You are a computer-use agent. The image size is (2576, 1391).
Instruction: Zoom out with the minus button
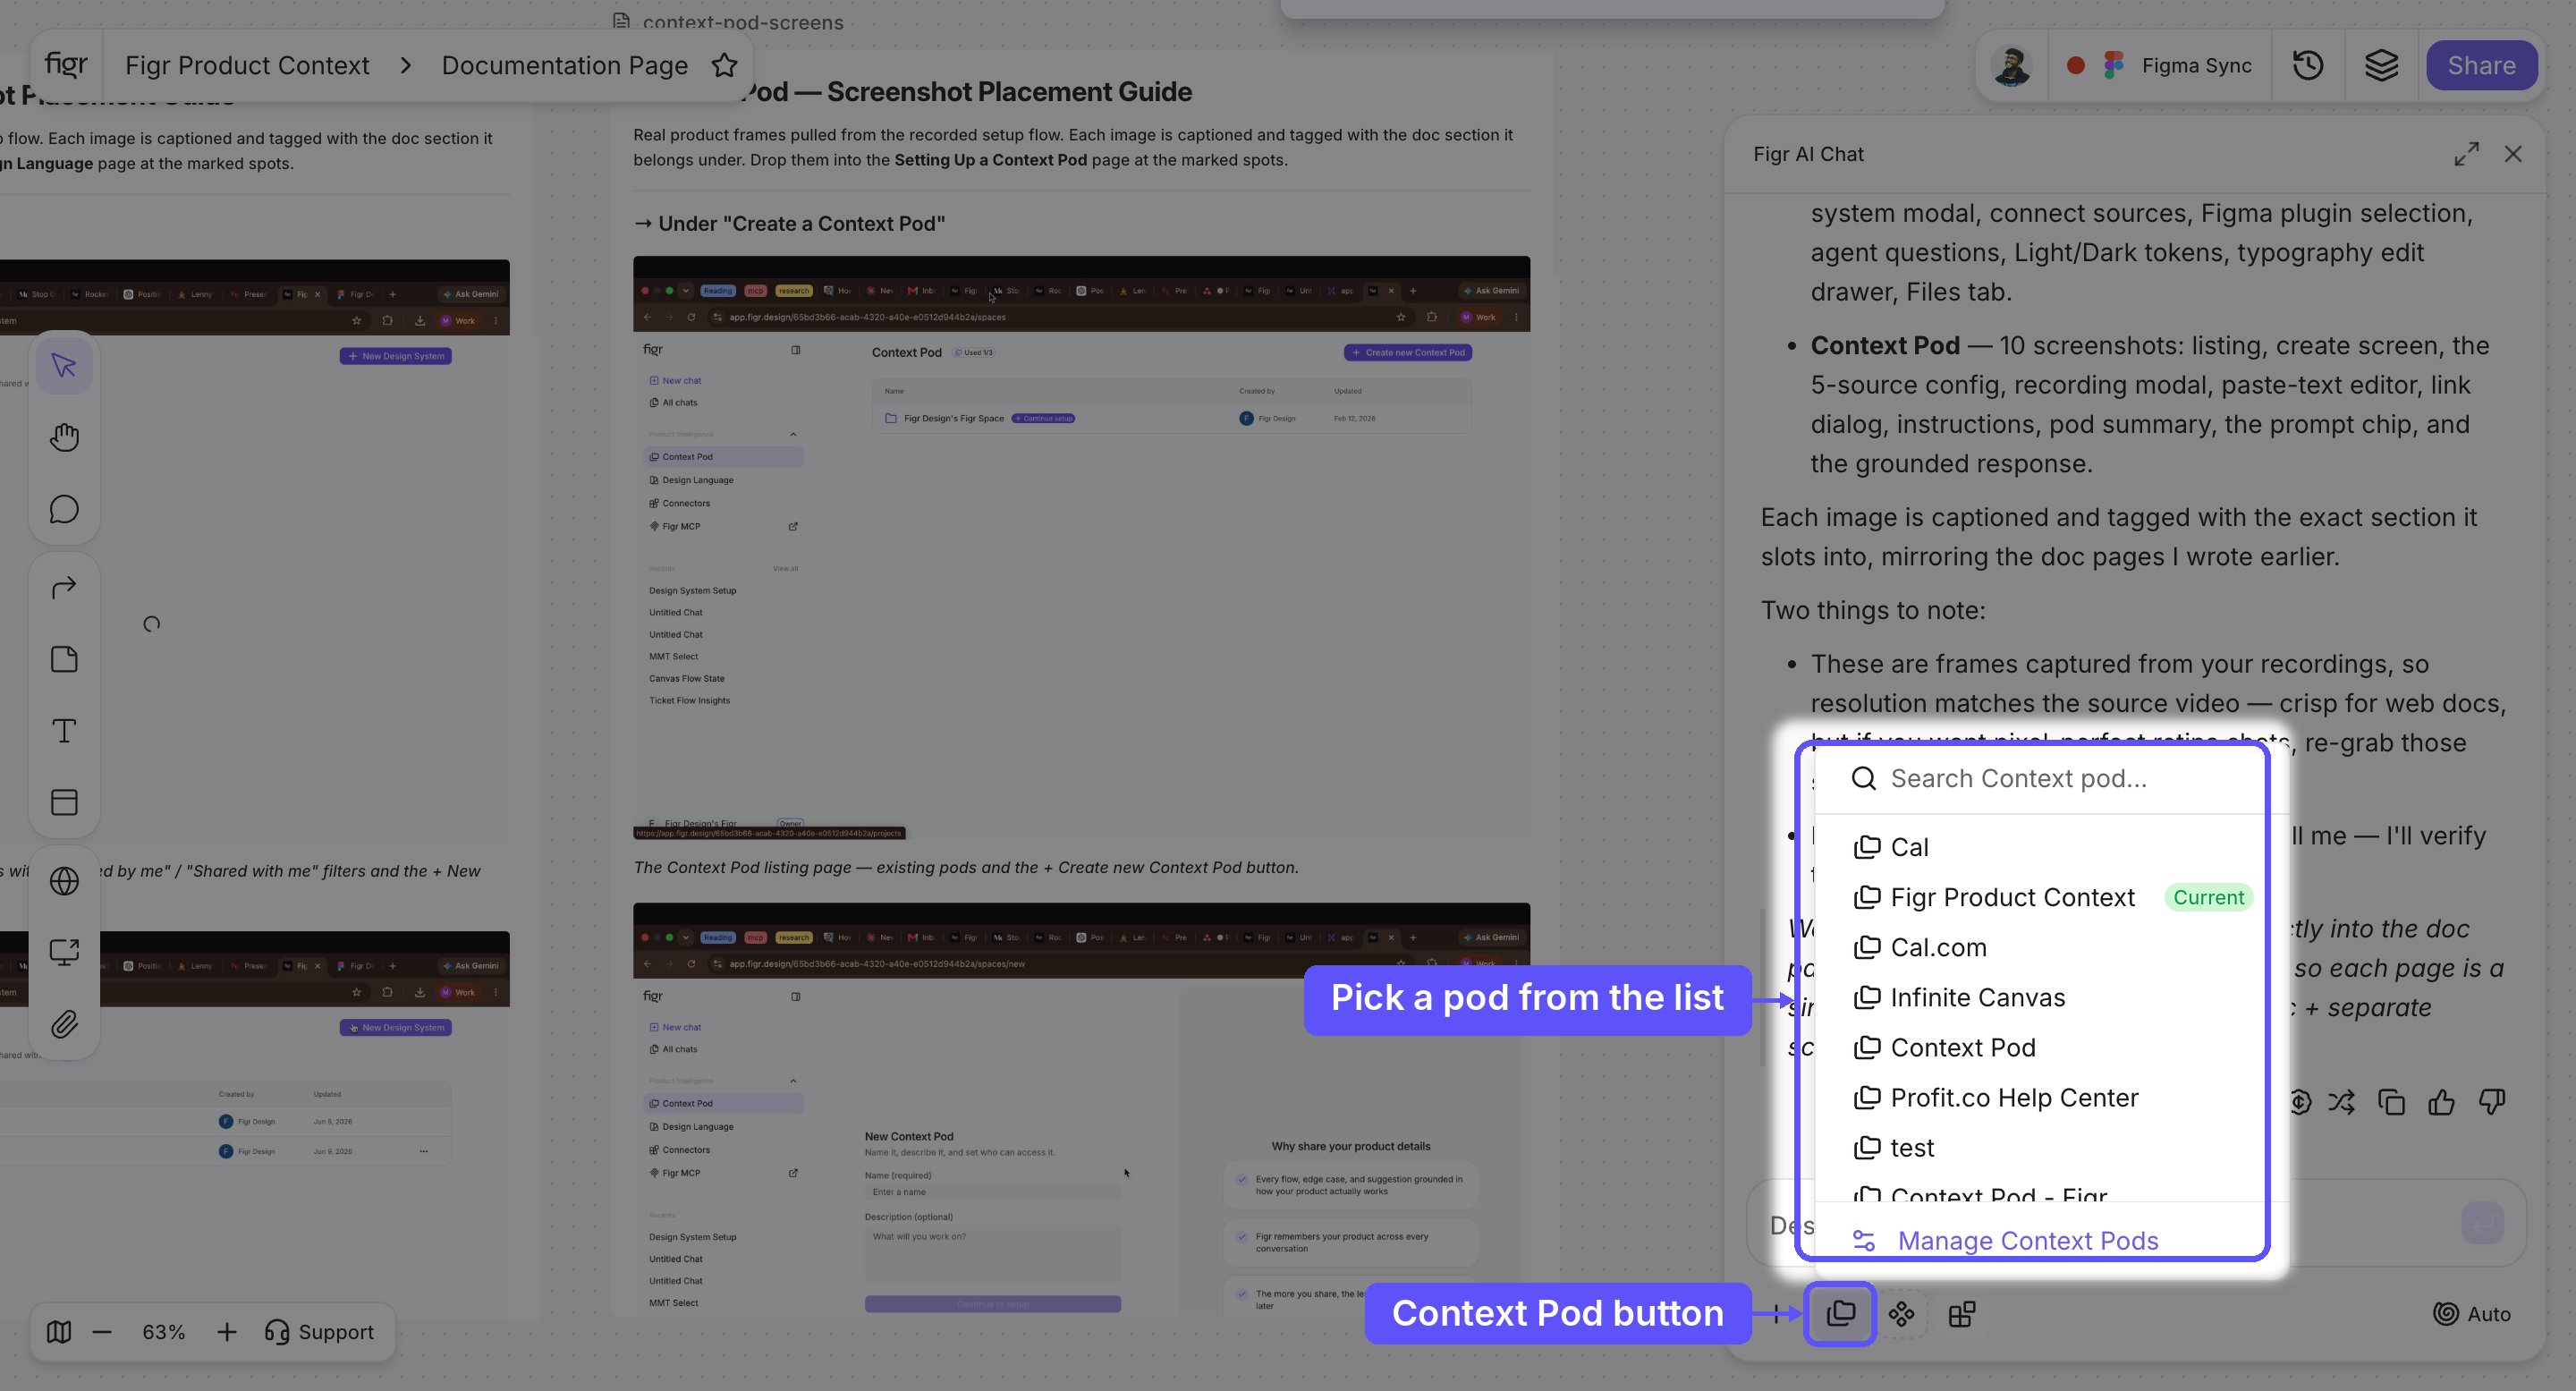(102, 1332)
